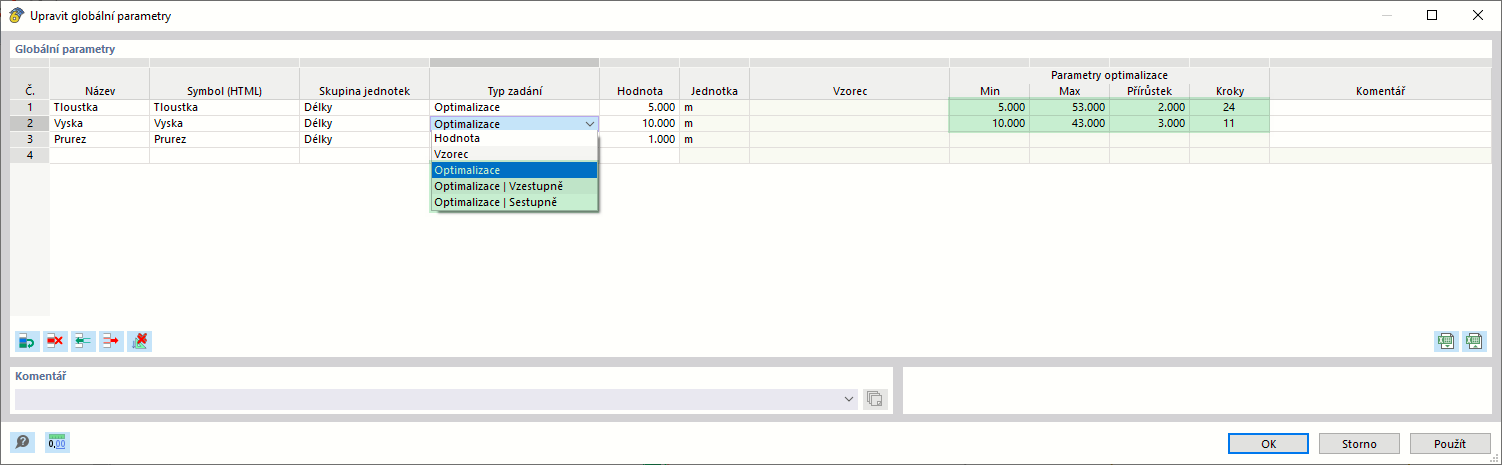Image resolution: width=1502 pixels, height=465 pixels.
Task: Choose Hodnota from the dropdown list
Action: (x=514, y=139)
